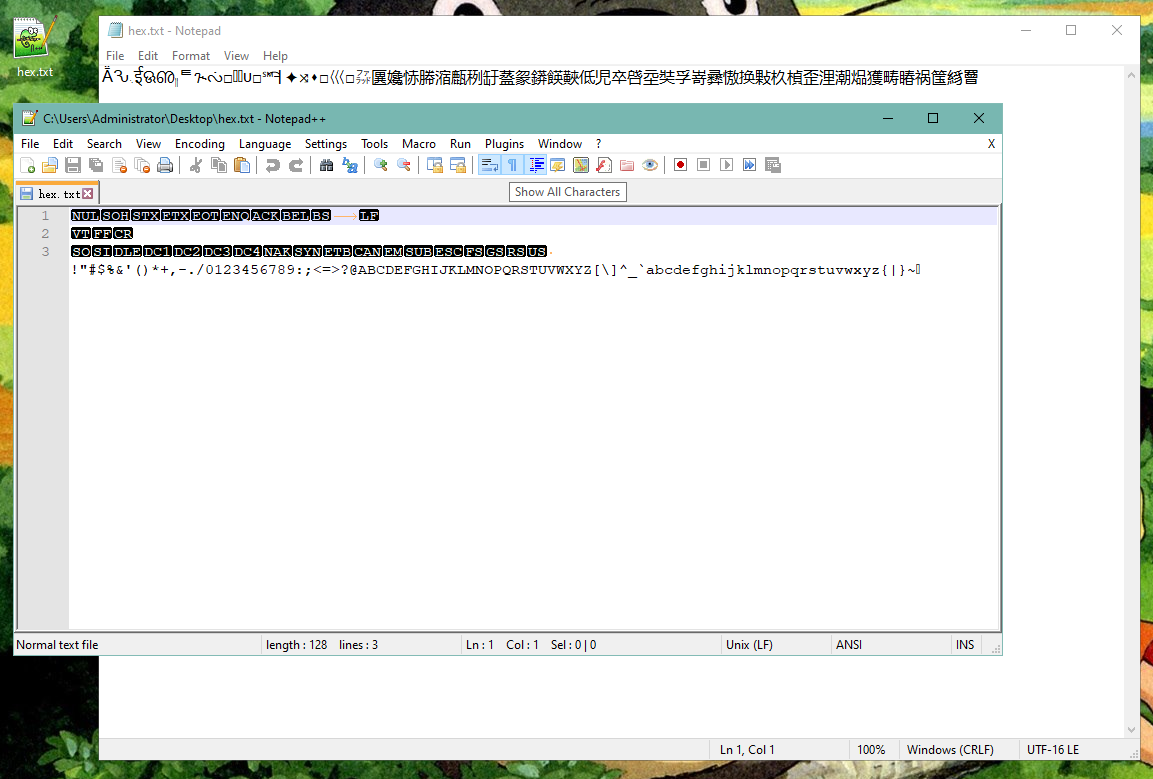Viewport: 1153px width, 779px height.
Task: Toggle Word wrap in the toolbar
Action: [489, 165]
